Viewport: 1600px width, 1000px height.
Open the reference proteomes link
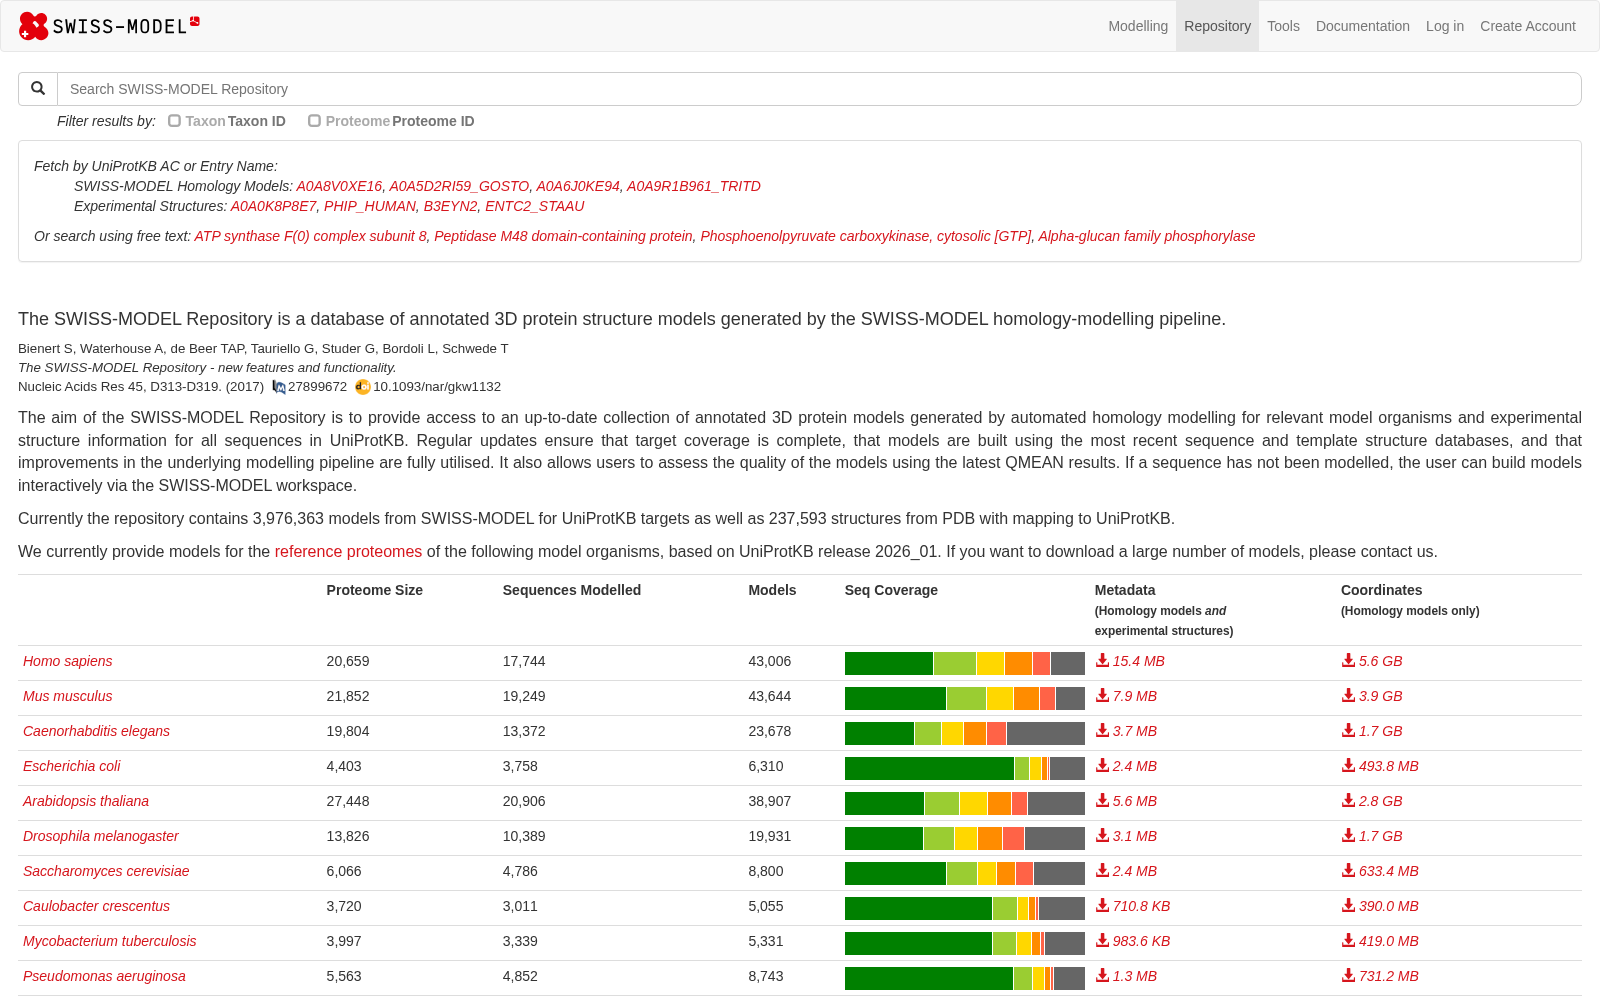[x=348, y=552]
